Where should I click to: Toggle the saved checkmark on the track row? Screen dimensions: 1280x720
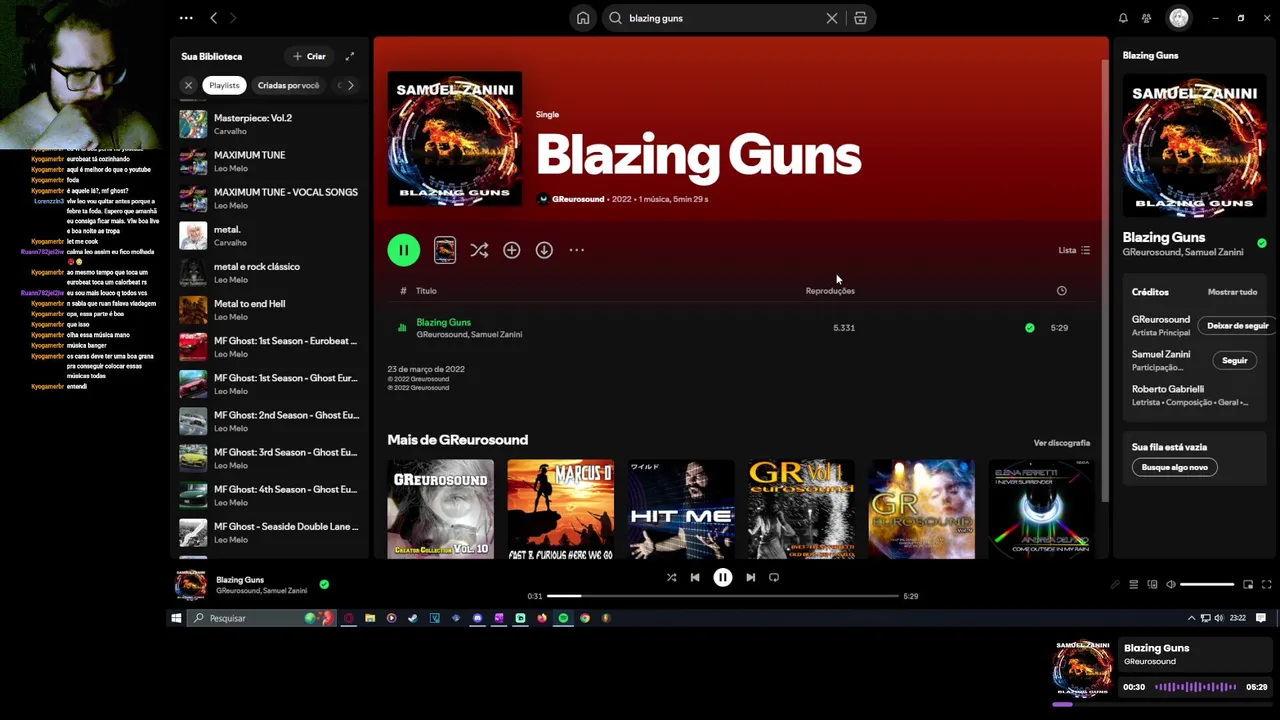point(1030,328)
